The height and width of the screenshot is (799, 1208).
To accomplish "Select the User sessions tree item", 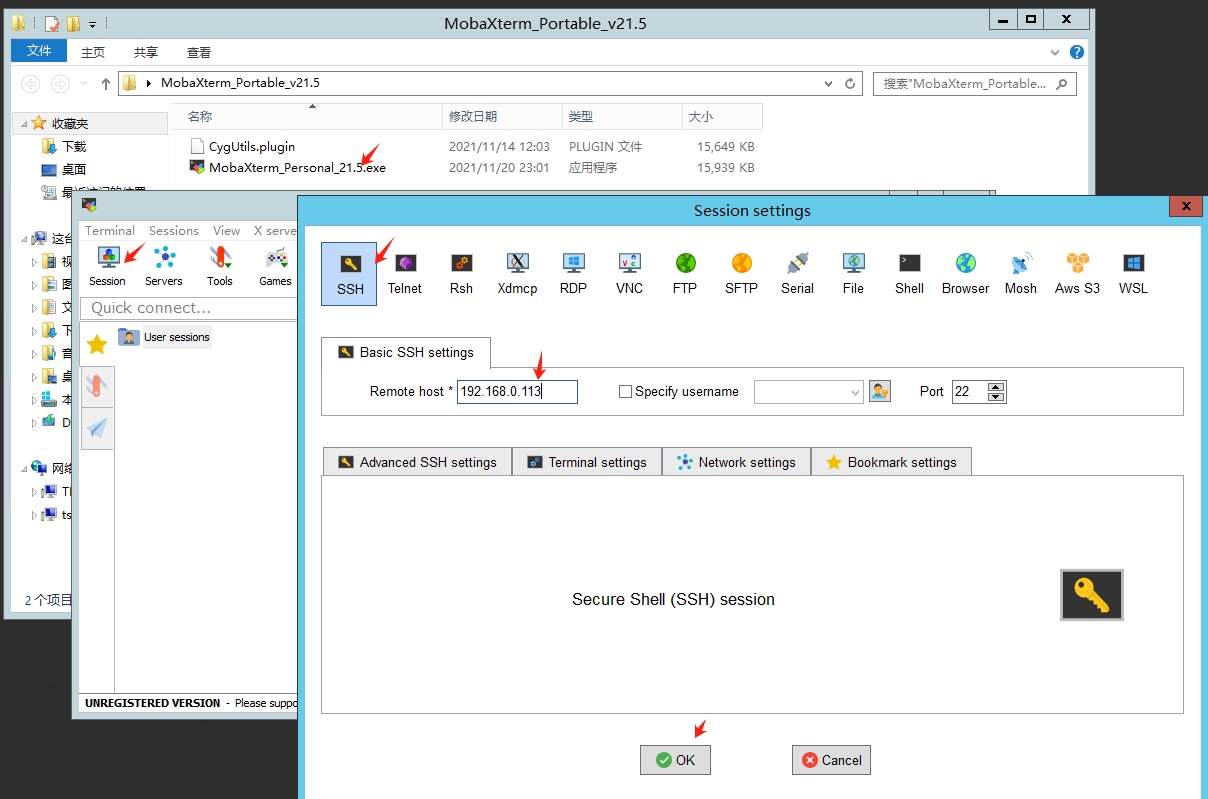I will (x=165, y=337).
